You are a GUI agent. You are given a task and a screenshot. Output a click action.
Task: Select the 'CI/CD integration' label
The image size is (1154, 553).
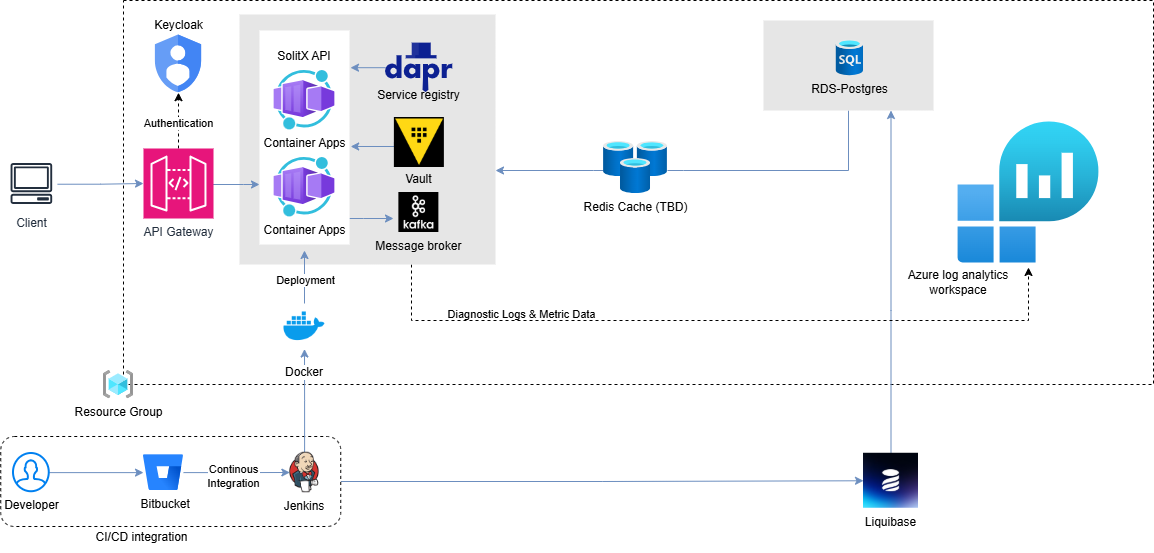(x=141, y=537)
